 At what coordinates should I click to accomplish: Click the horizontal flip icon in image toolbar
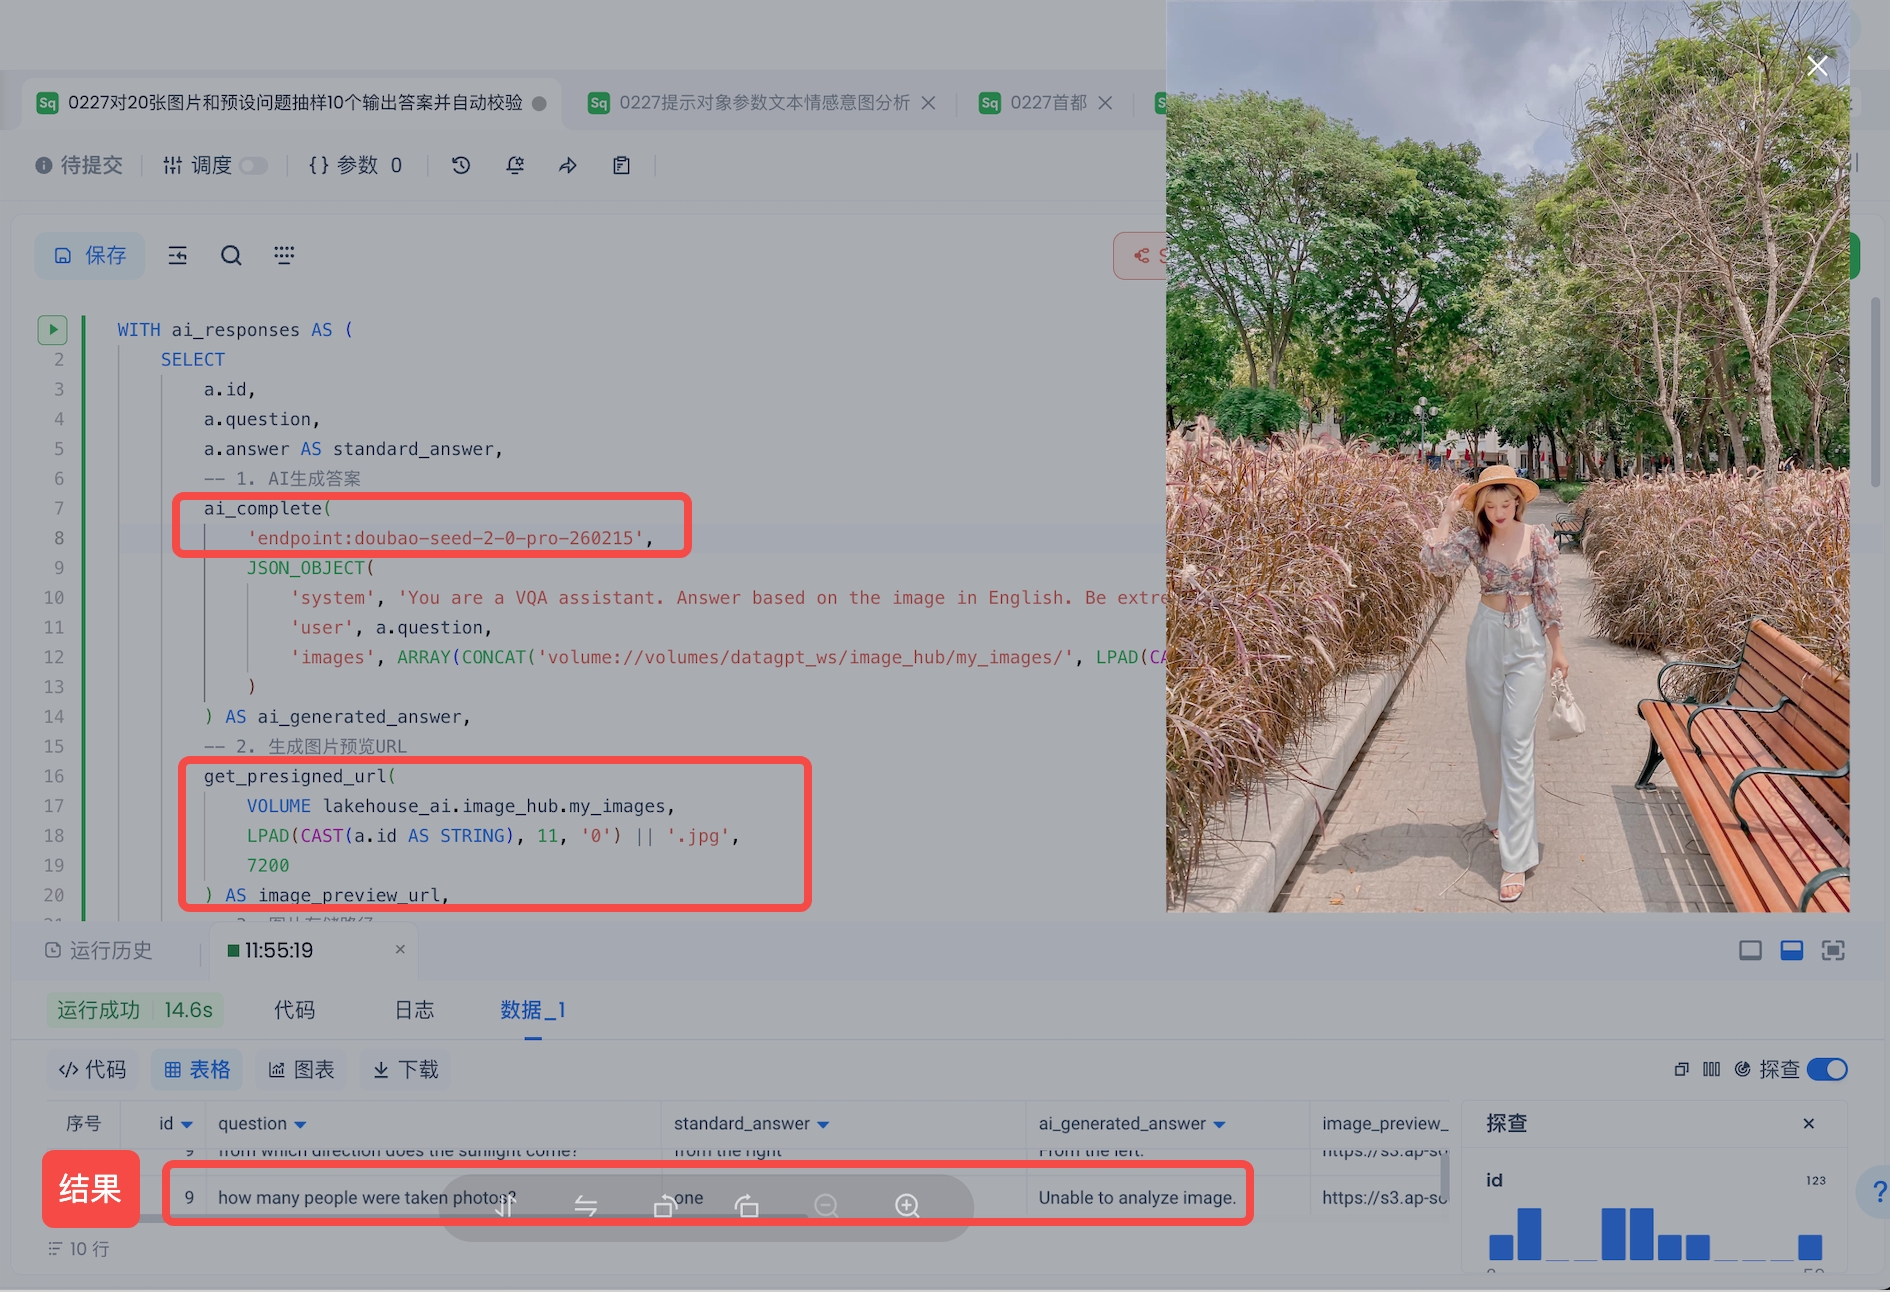(x=586, y=1206)
